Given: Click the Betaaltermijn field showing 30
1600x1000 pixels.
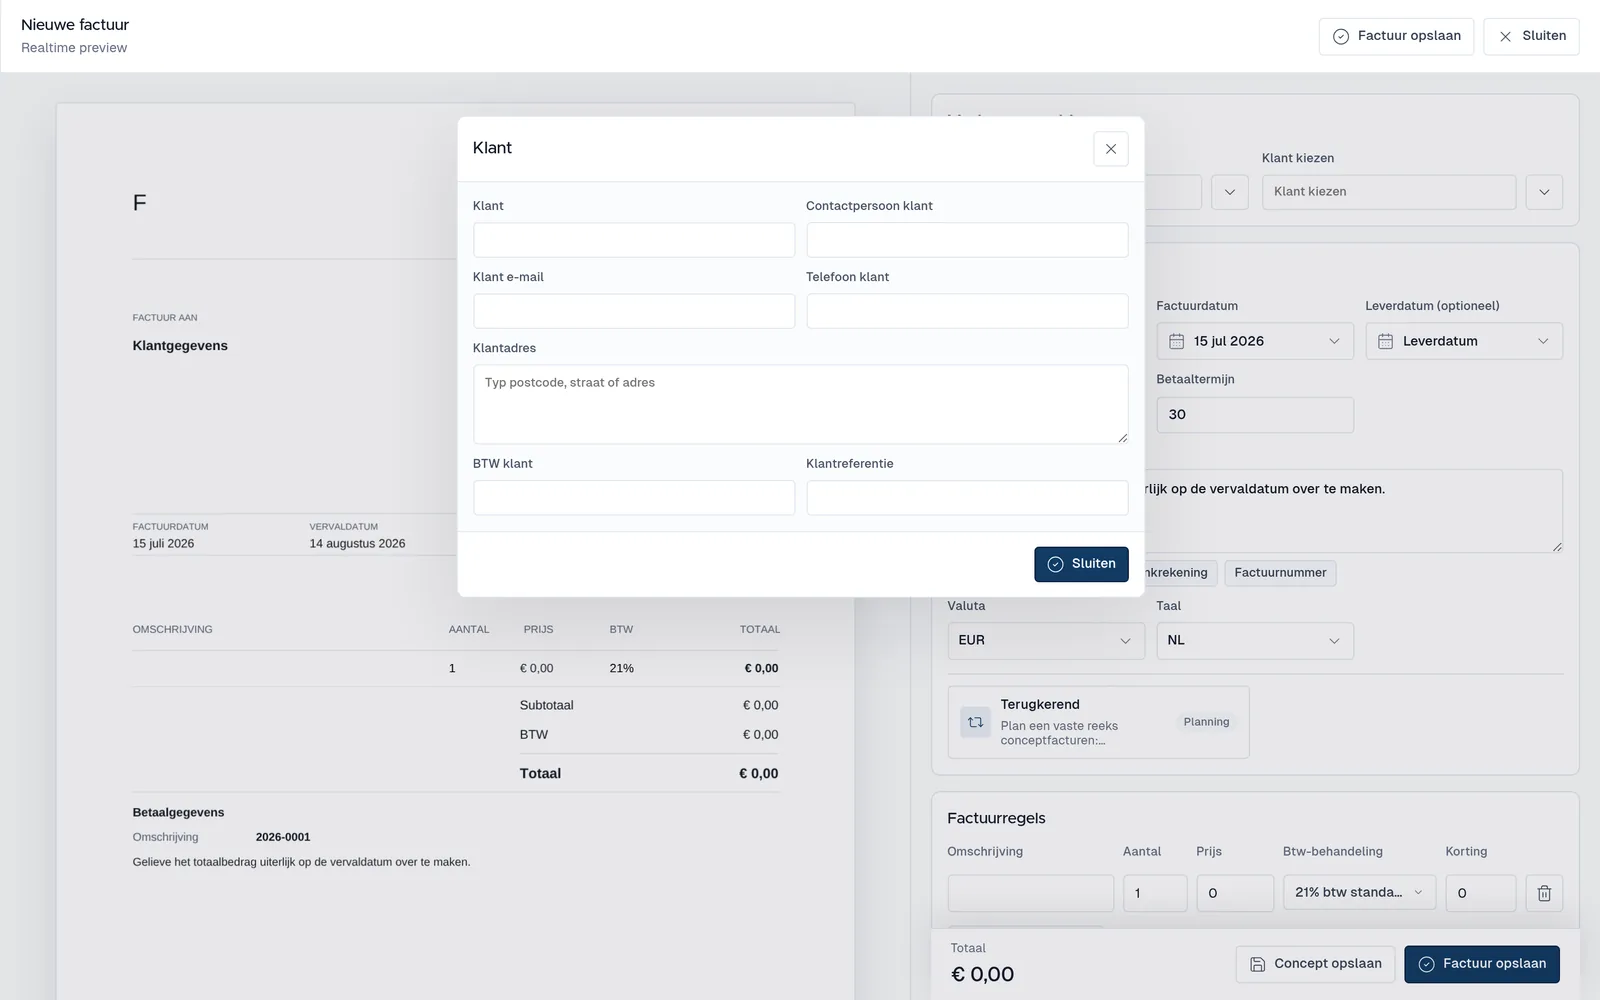Looking at the screenshot, I should coord(1254,415).
